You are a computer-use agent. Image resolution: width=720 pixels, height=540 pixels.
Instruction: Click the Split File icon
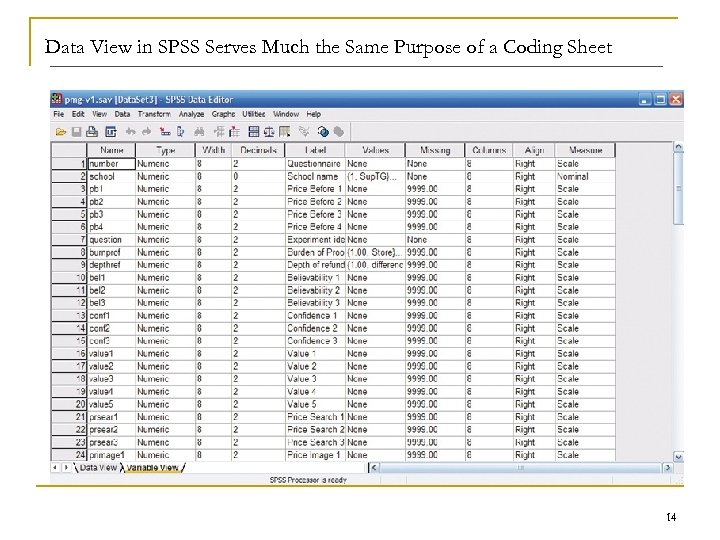coord(253,132)
